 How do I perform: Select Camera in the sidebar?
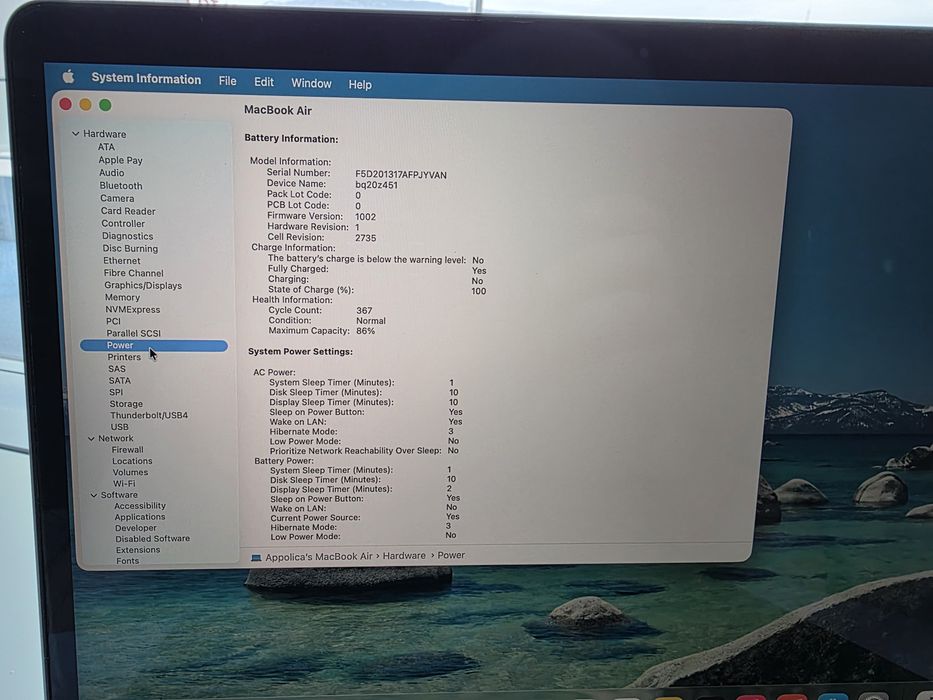pos(117,198)
